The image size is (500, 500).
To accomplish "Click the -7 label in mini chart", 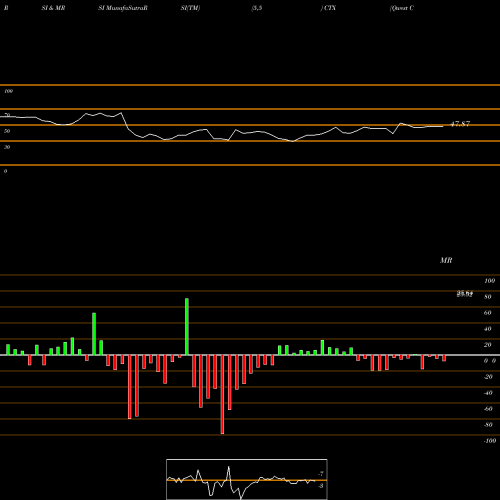I will 321,474.
